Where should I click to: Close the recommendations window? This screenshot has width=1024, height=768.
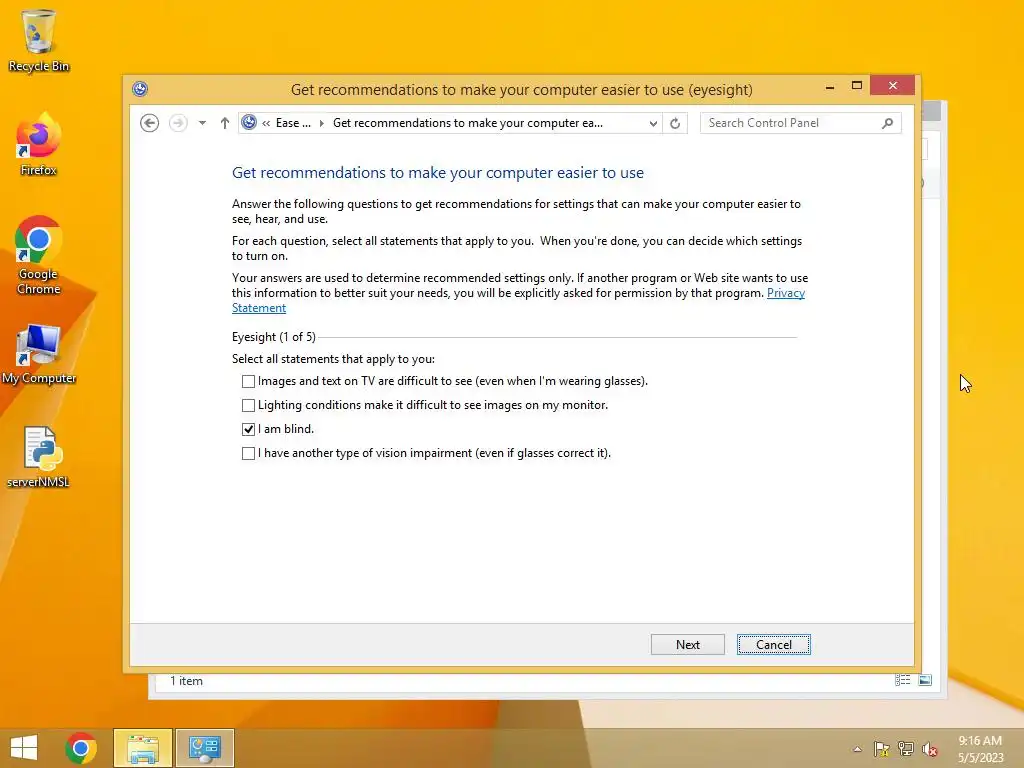(x=893, y=86)
